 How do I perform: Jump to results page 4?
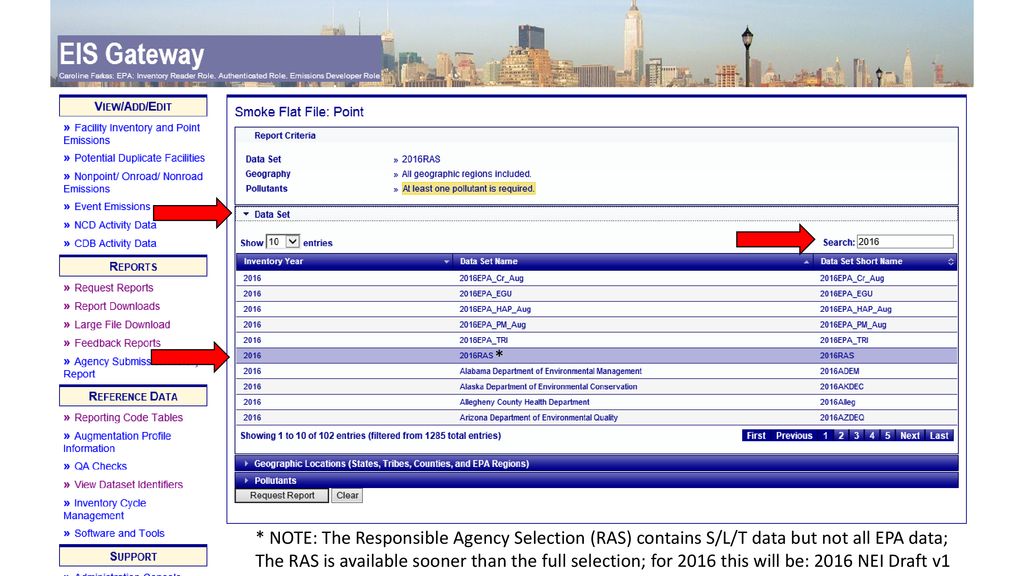tap(872, 436)
